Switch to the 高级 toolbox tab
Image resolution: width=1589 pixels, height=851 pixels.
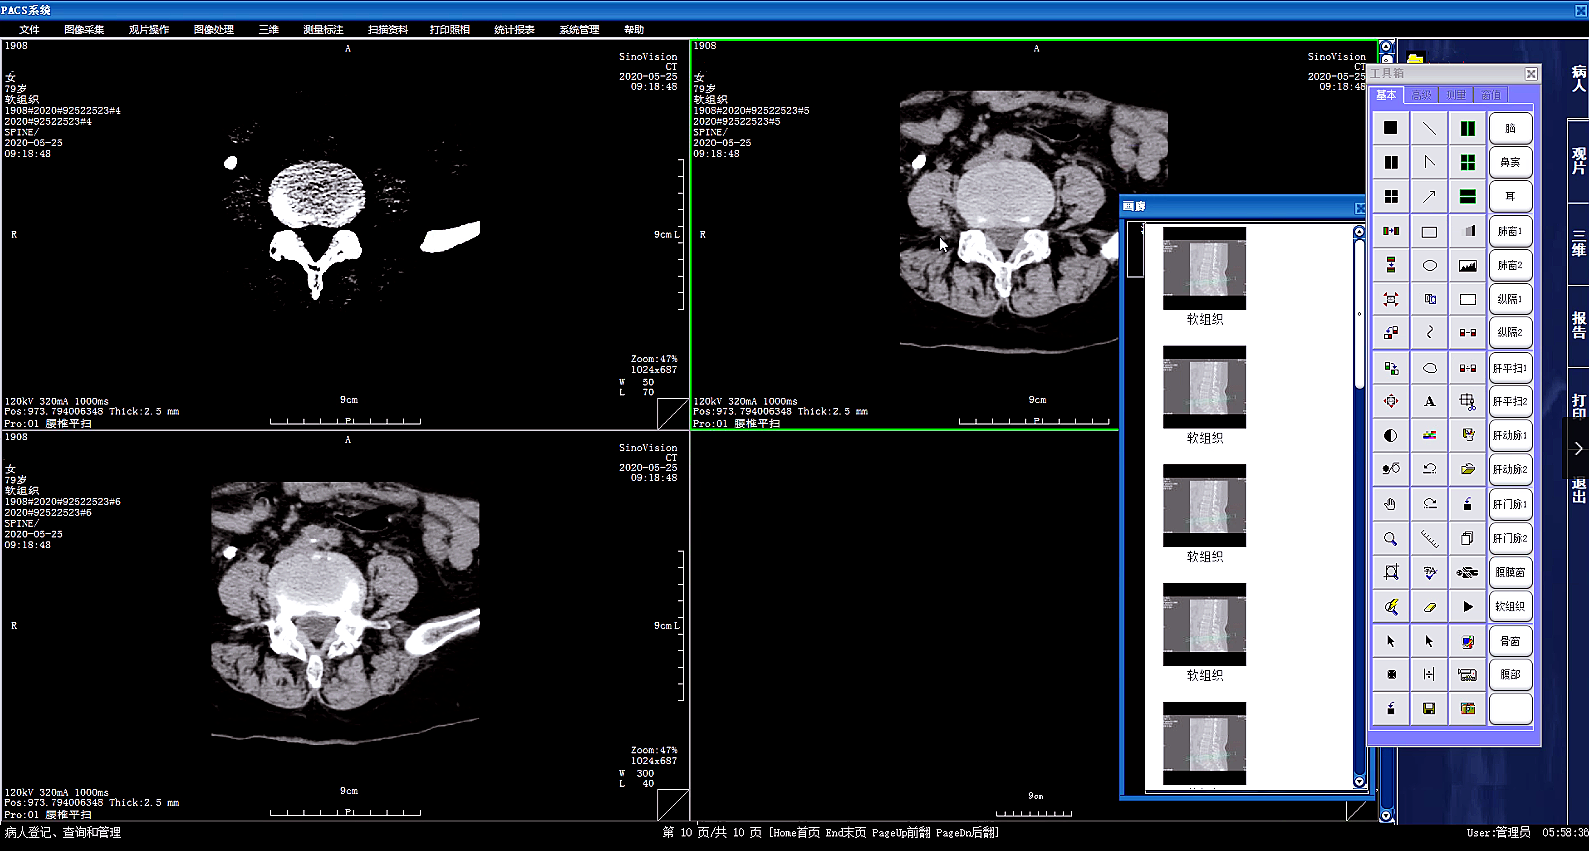tap(1421, 95)
